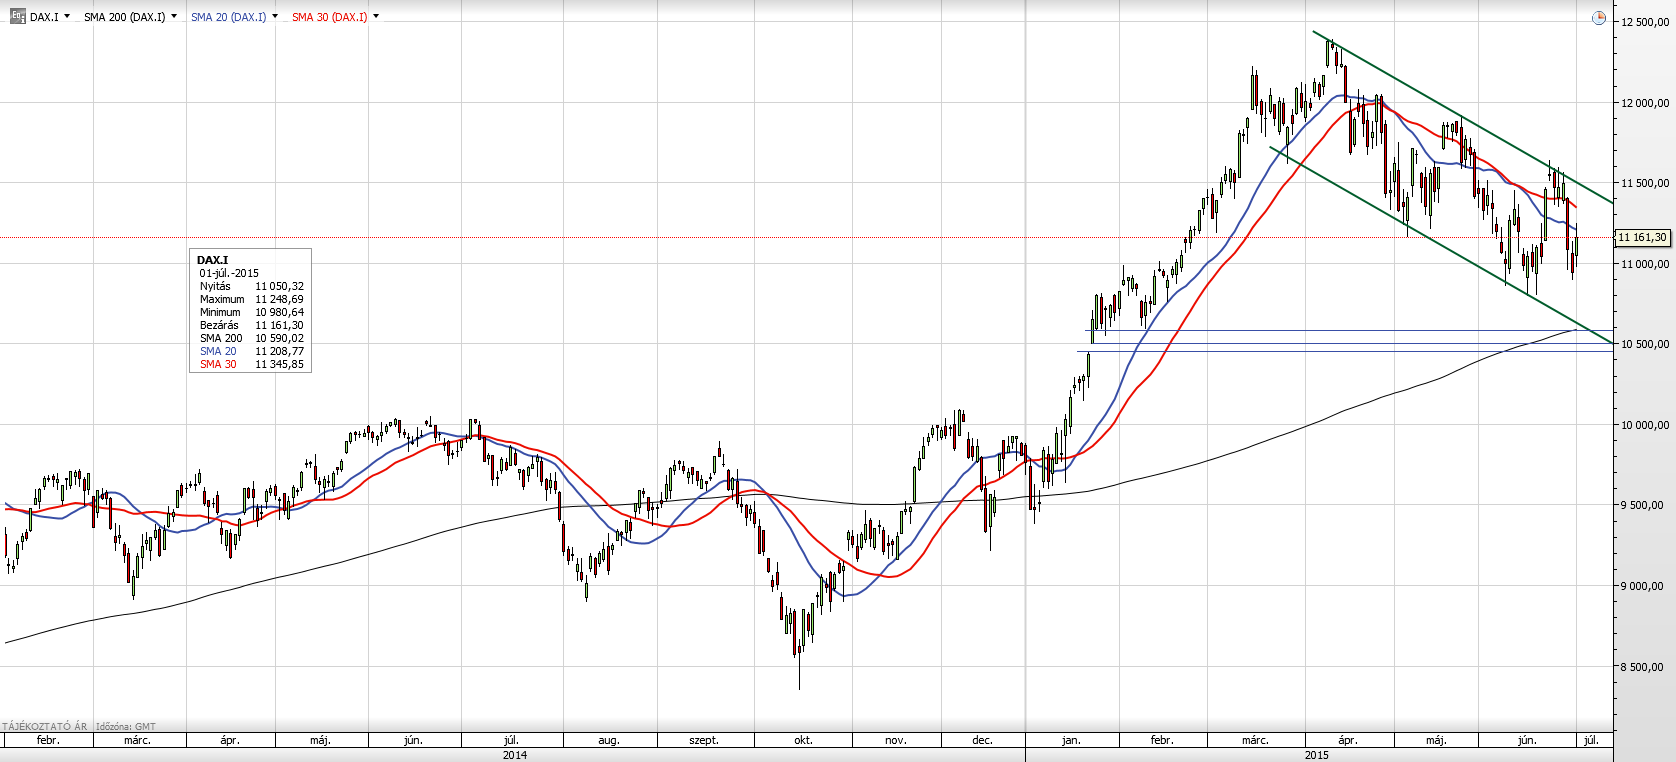
Task: Click the 10 000,00 price axis label
Action: click(x=1645, y=425)
